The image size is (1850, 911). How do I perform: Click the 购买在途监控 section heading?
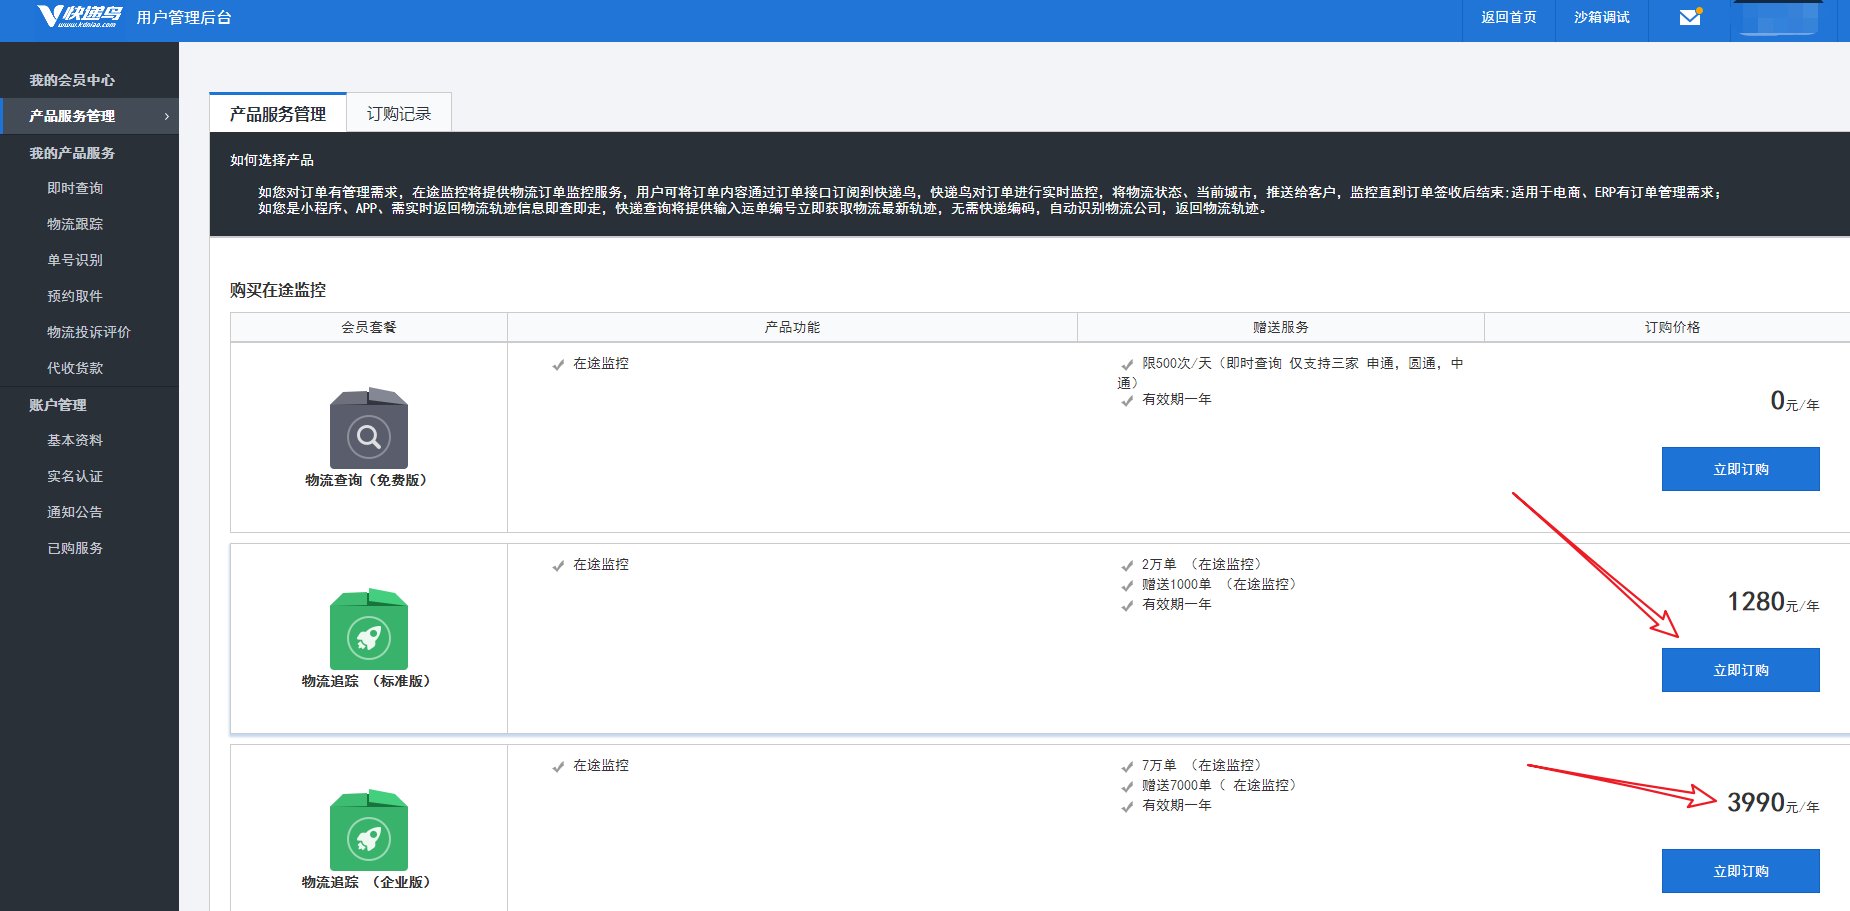(278, 290)
